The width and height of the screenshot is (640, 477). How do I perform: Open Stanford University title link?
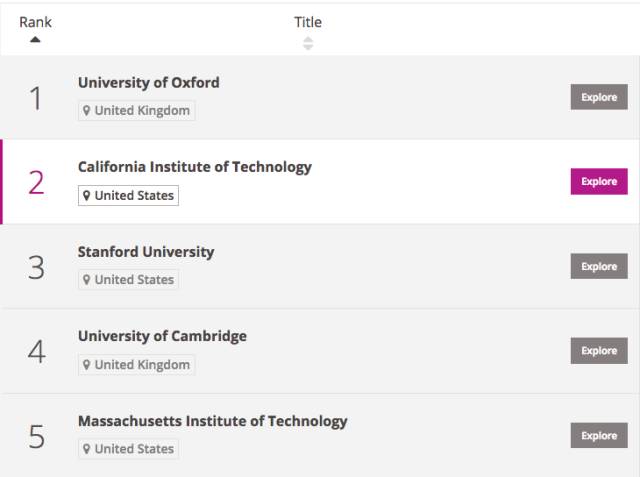point(146,252)
